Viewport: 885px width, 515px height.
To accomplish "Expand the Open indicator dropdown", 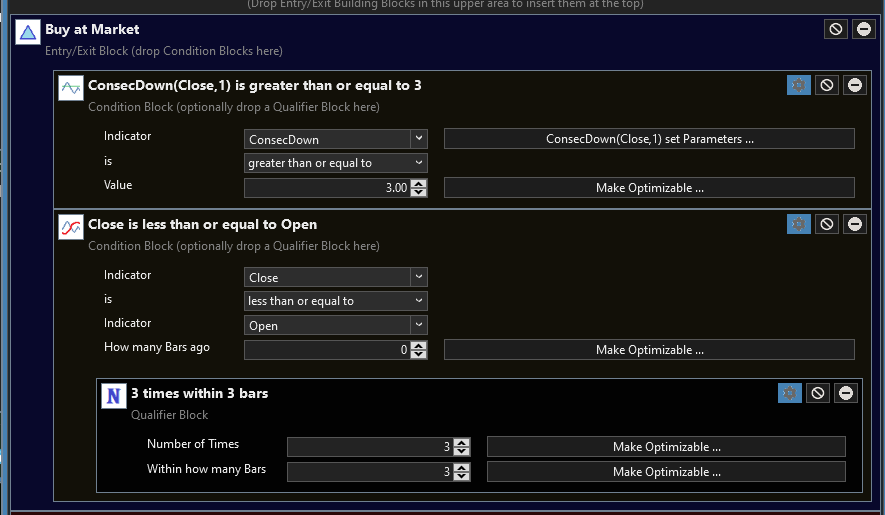I will (419, 325).
